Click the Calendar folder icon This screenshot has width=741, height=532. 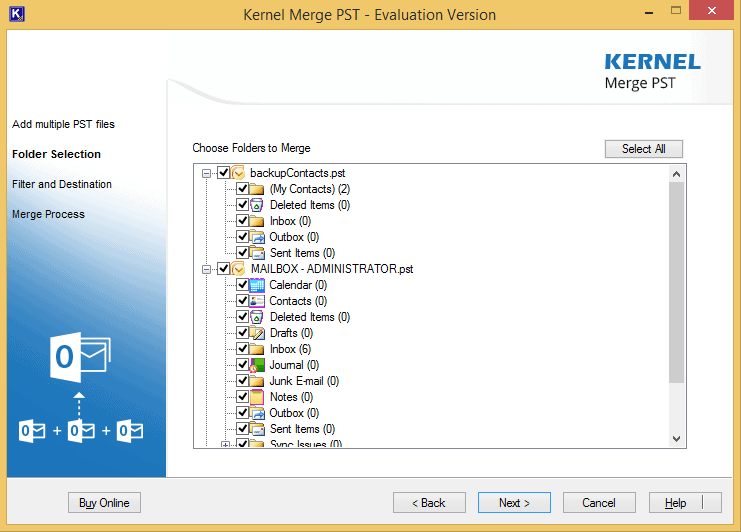tap(257, 285)
